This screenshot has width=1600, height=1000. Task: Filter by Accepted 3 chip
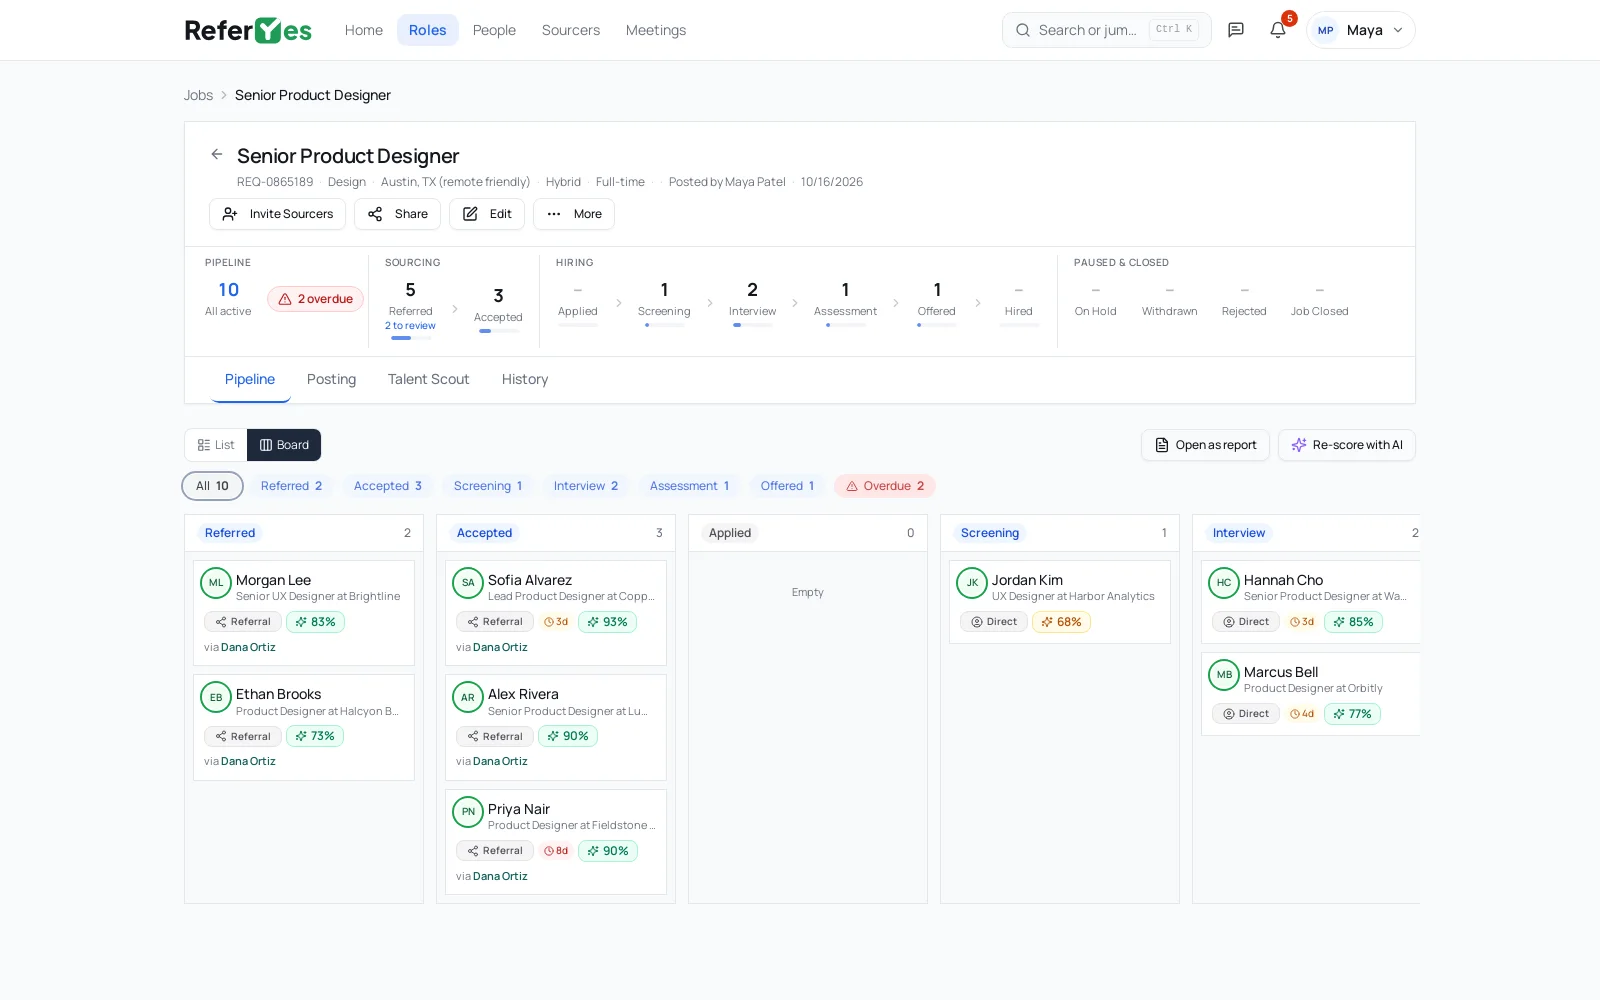point(388,486)
